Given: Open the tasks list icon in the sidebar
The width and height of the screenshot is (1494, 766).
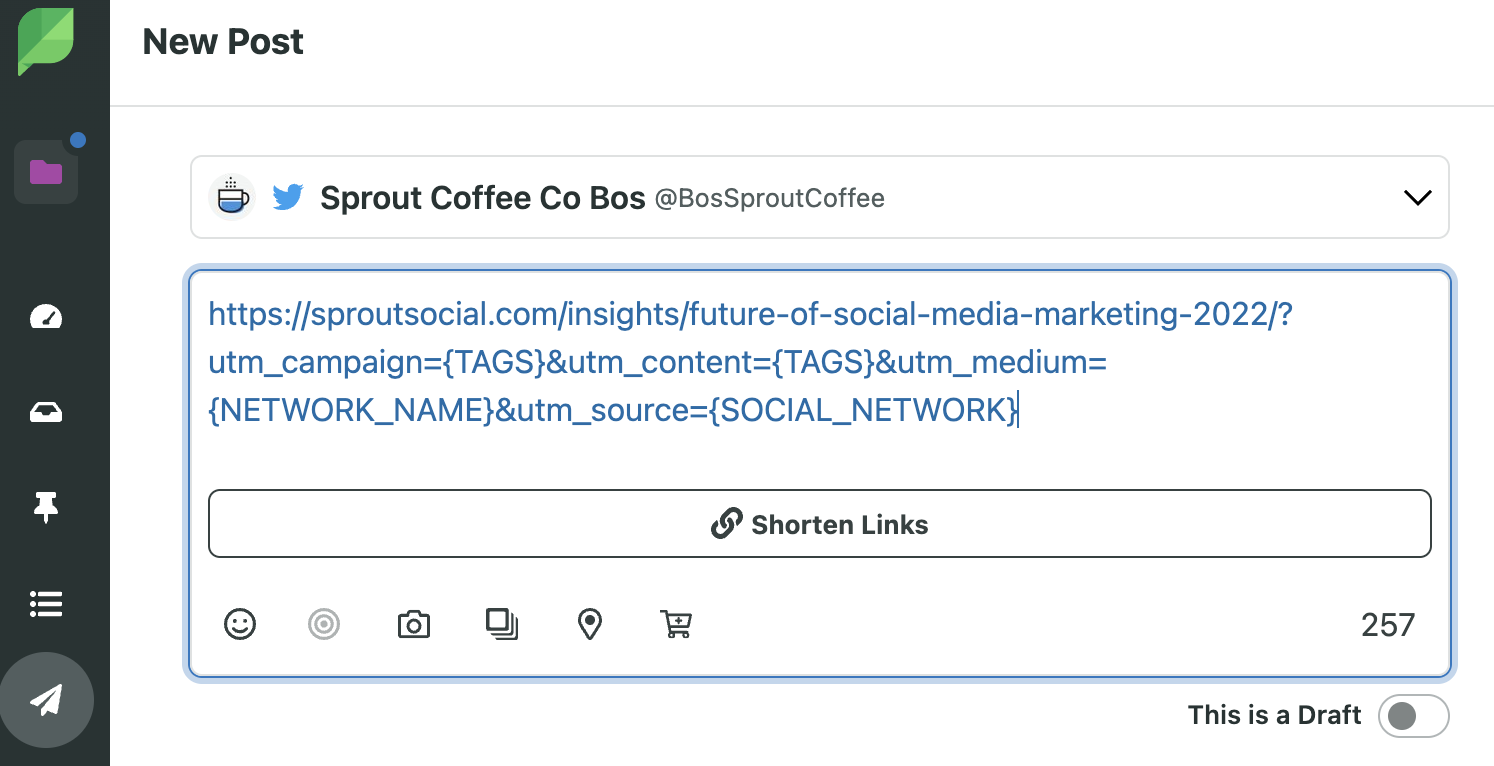Looking at the screenshot, I should click(x=45, y=603).
